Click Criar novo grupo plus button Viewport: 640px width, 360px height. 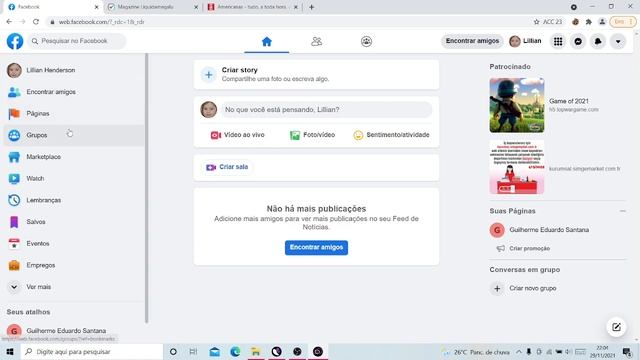coord(497,289)
